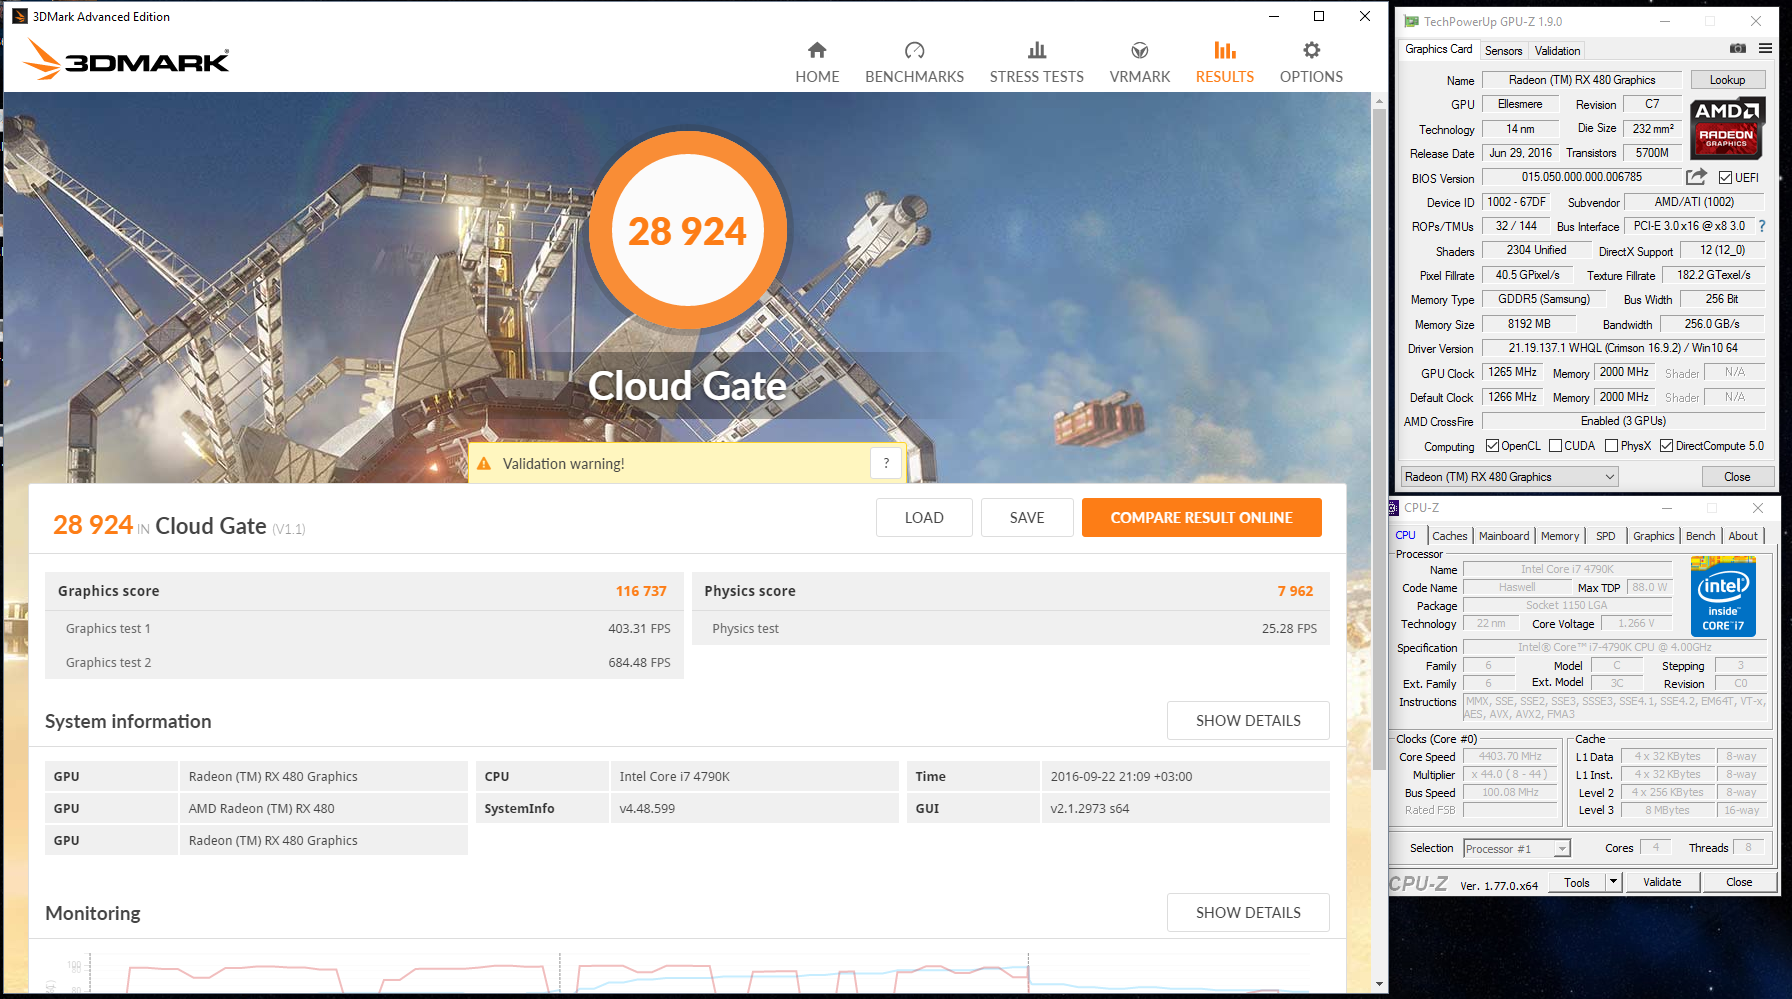Click the Validate button in CPU-Z

[x=1662, y=882]
